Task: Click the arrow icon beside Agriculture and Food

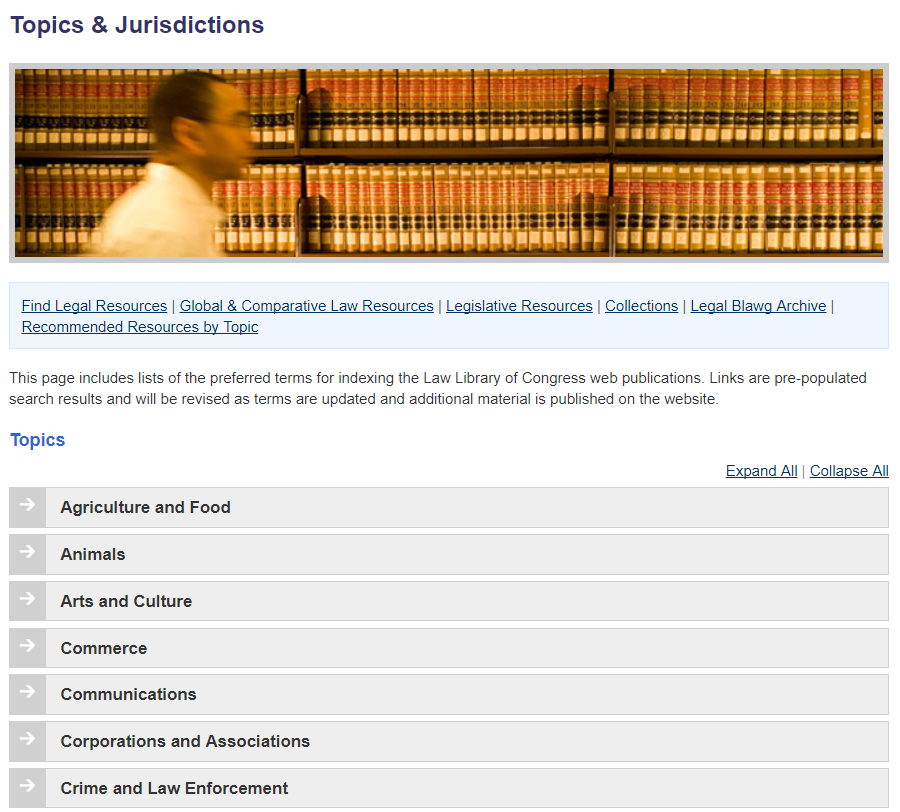Action: (27, 505)
